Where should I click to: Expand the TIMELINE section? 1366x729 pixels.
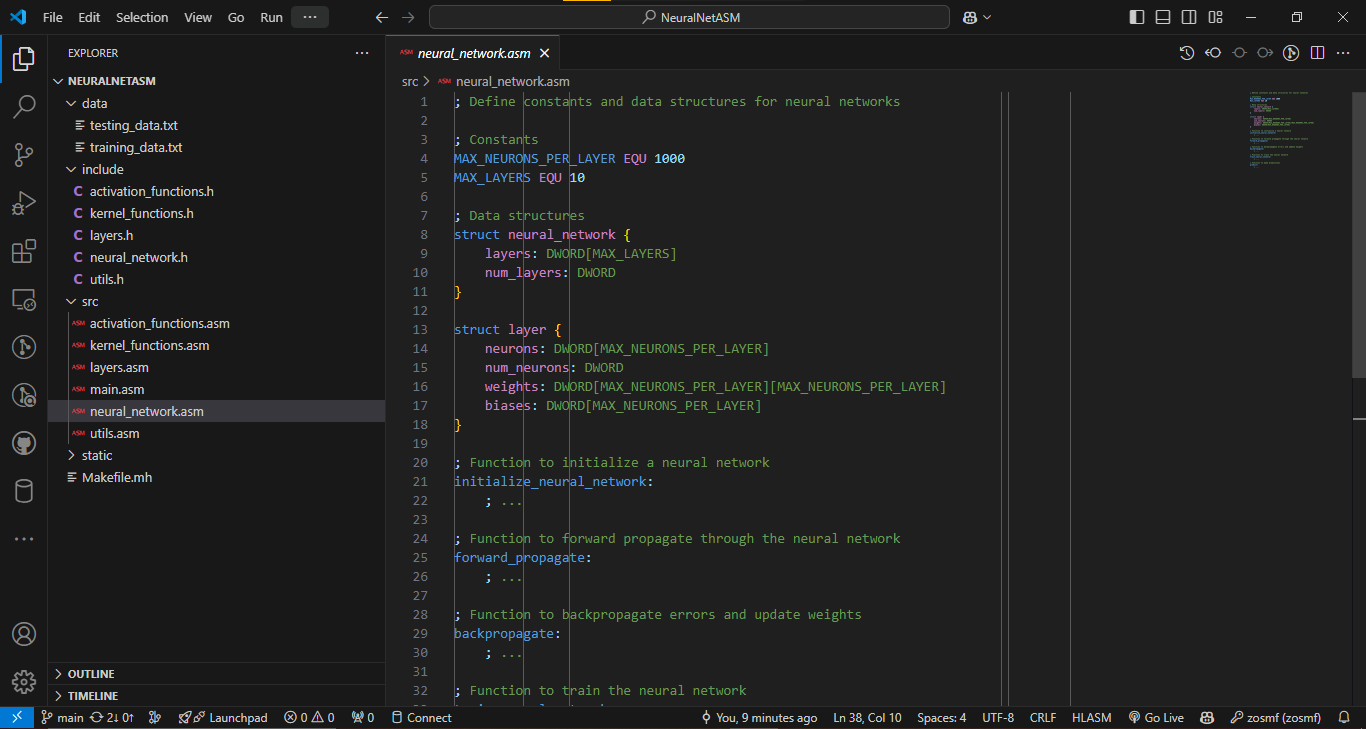216,696
